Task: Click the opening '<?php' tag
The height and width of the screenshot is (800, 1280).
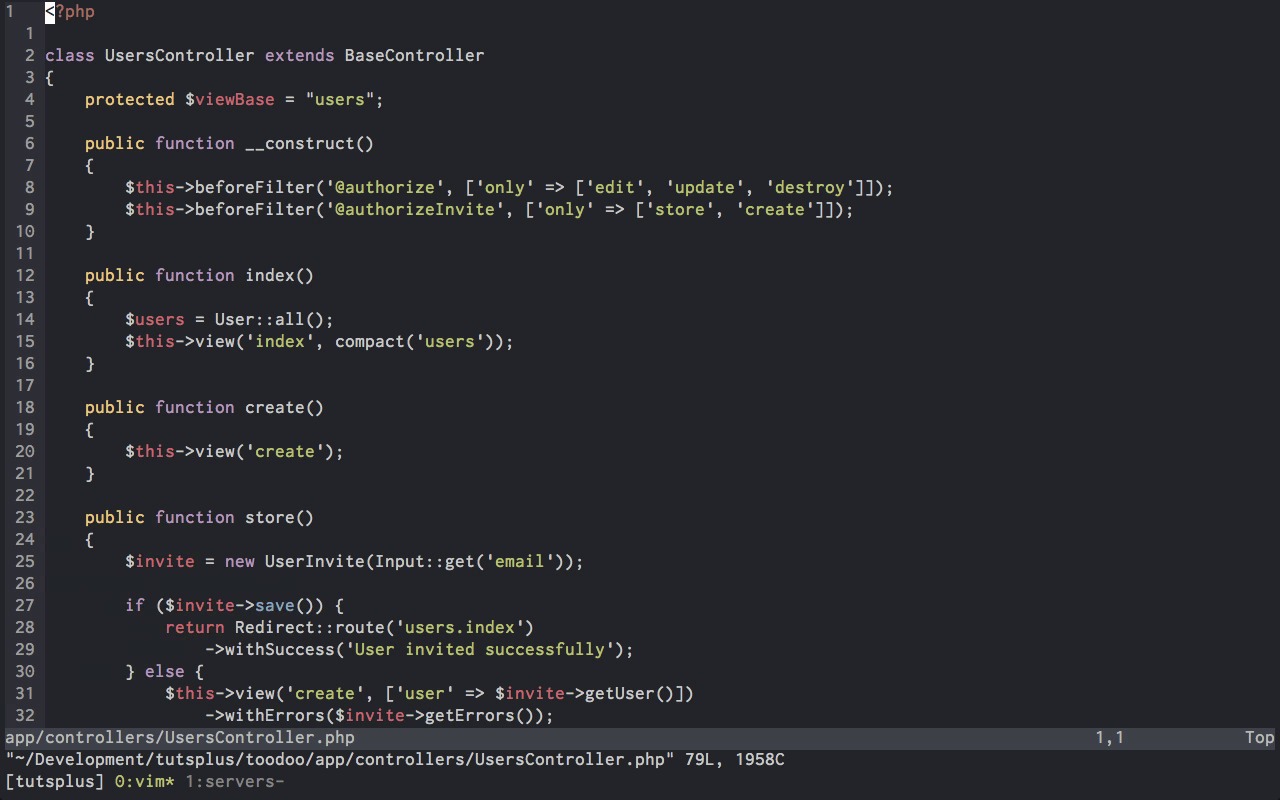Action: click(70, 12)
